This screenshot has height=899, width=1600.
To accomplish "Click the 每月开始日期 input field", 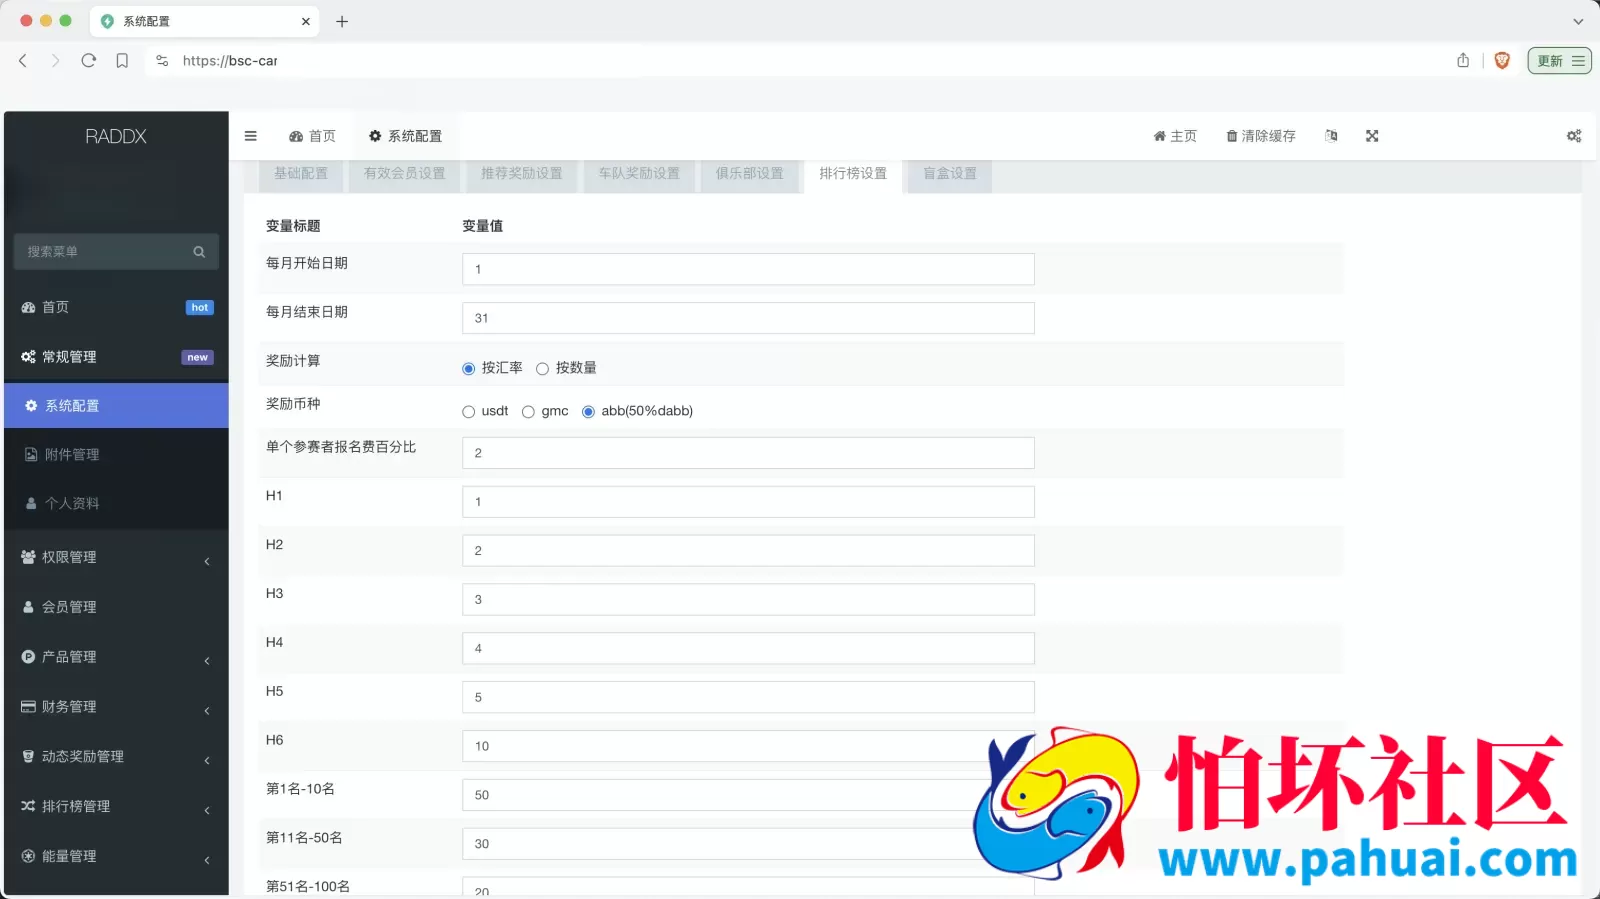I will click(748, 270).
